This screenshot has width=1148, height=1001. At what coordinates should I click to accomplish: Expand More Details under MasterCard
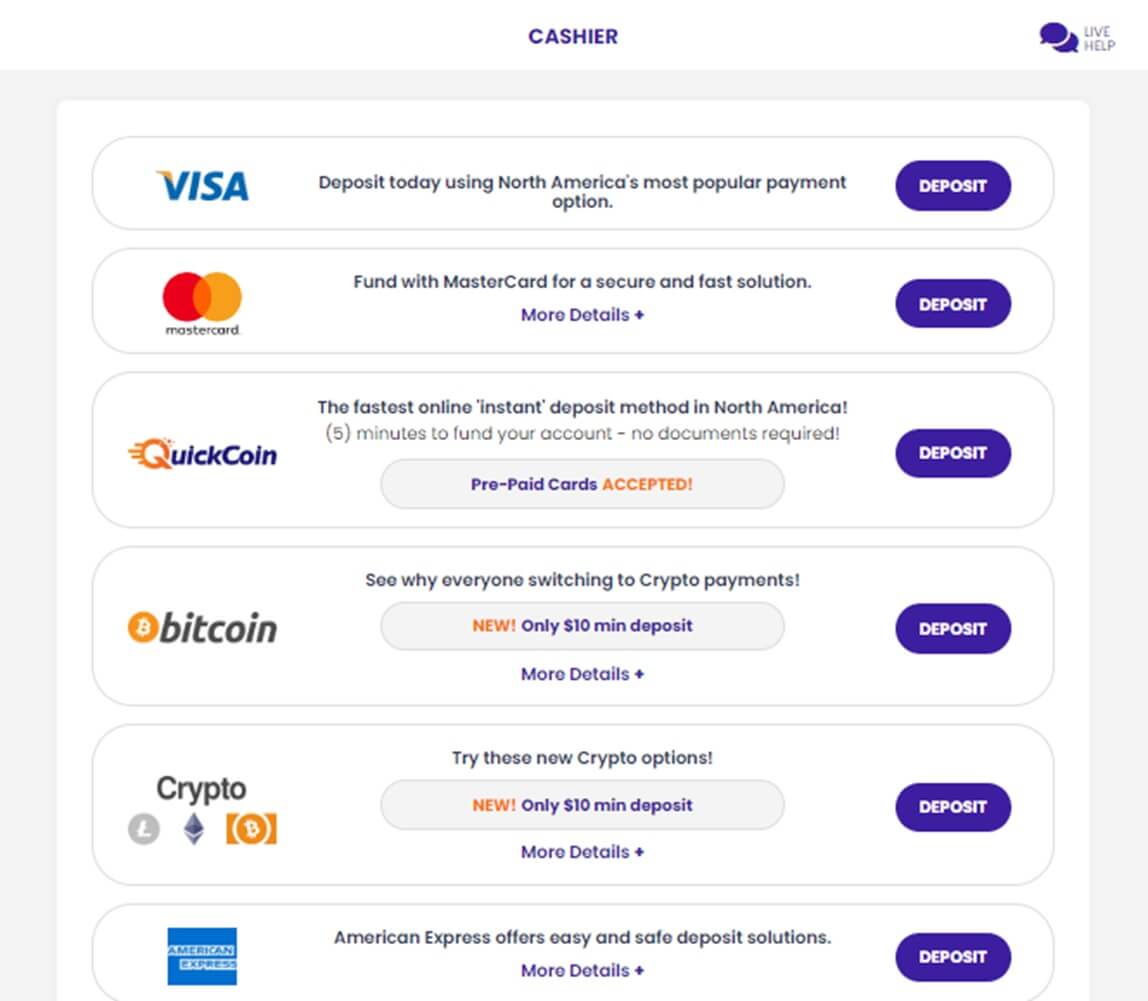click(x=582, y=315)
